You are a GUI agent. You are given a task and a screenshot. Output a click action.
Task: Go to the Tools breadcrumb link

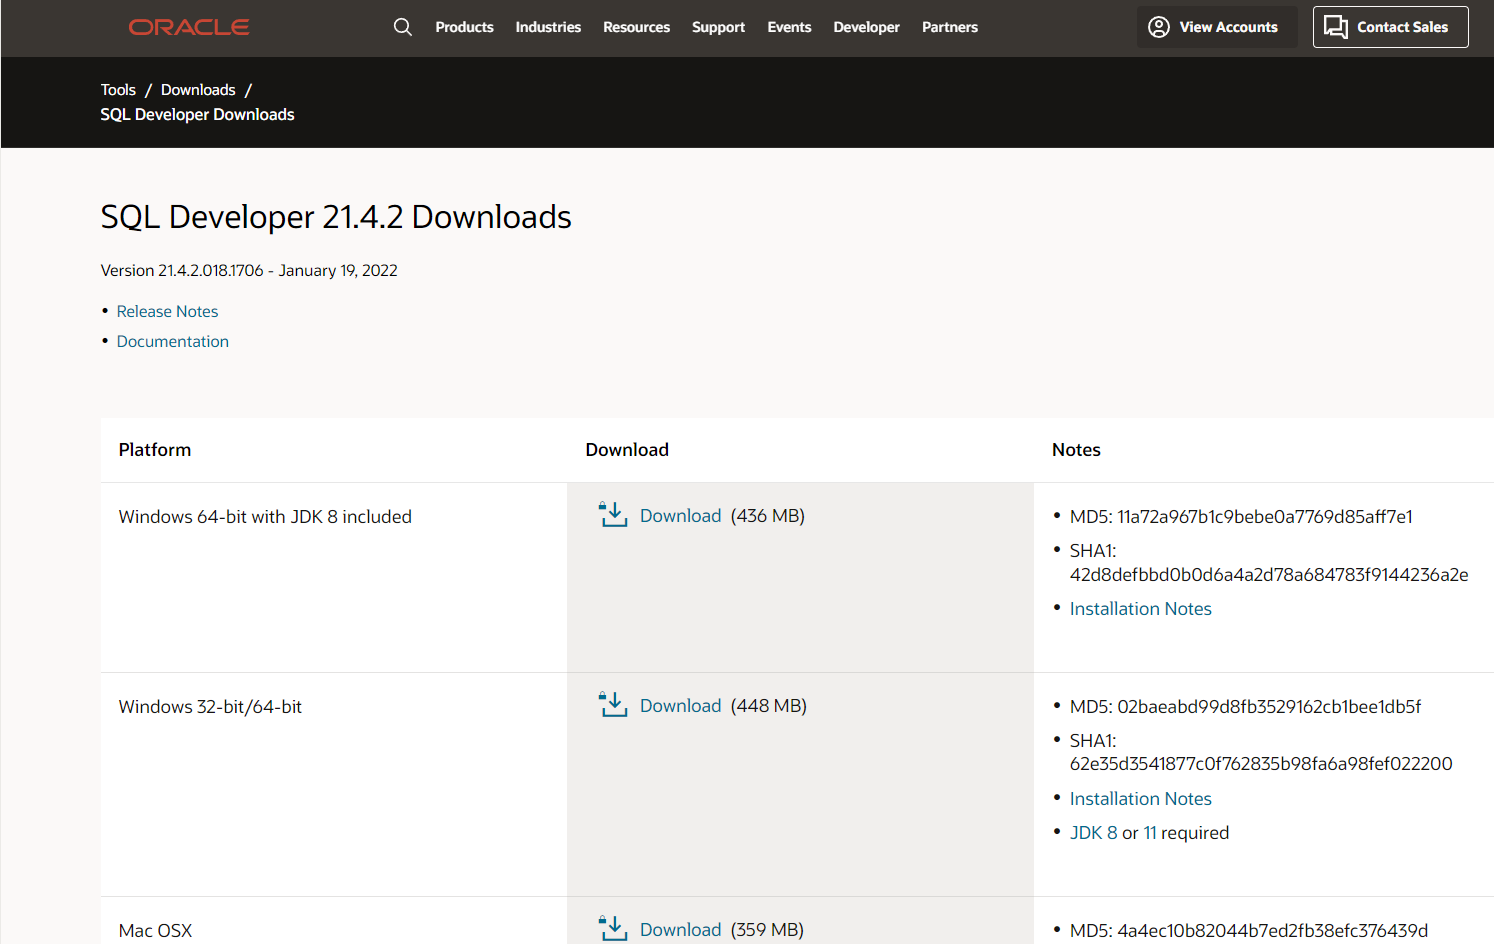coord(118,90)
